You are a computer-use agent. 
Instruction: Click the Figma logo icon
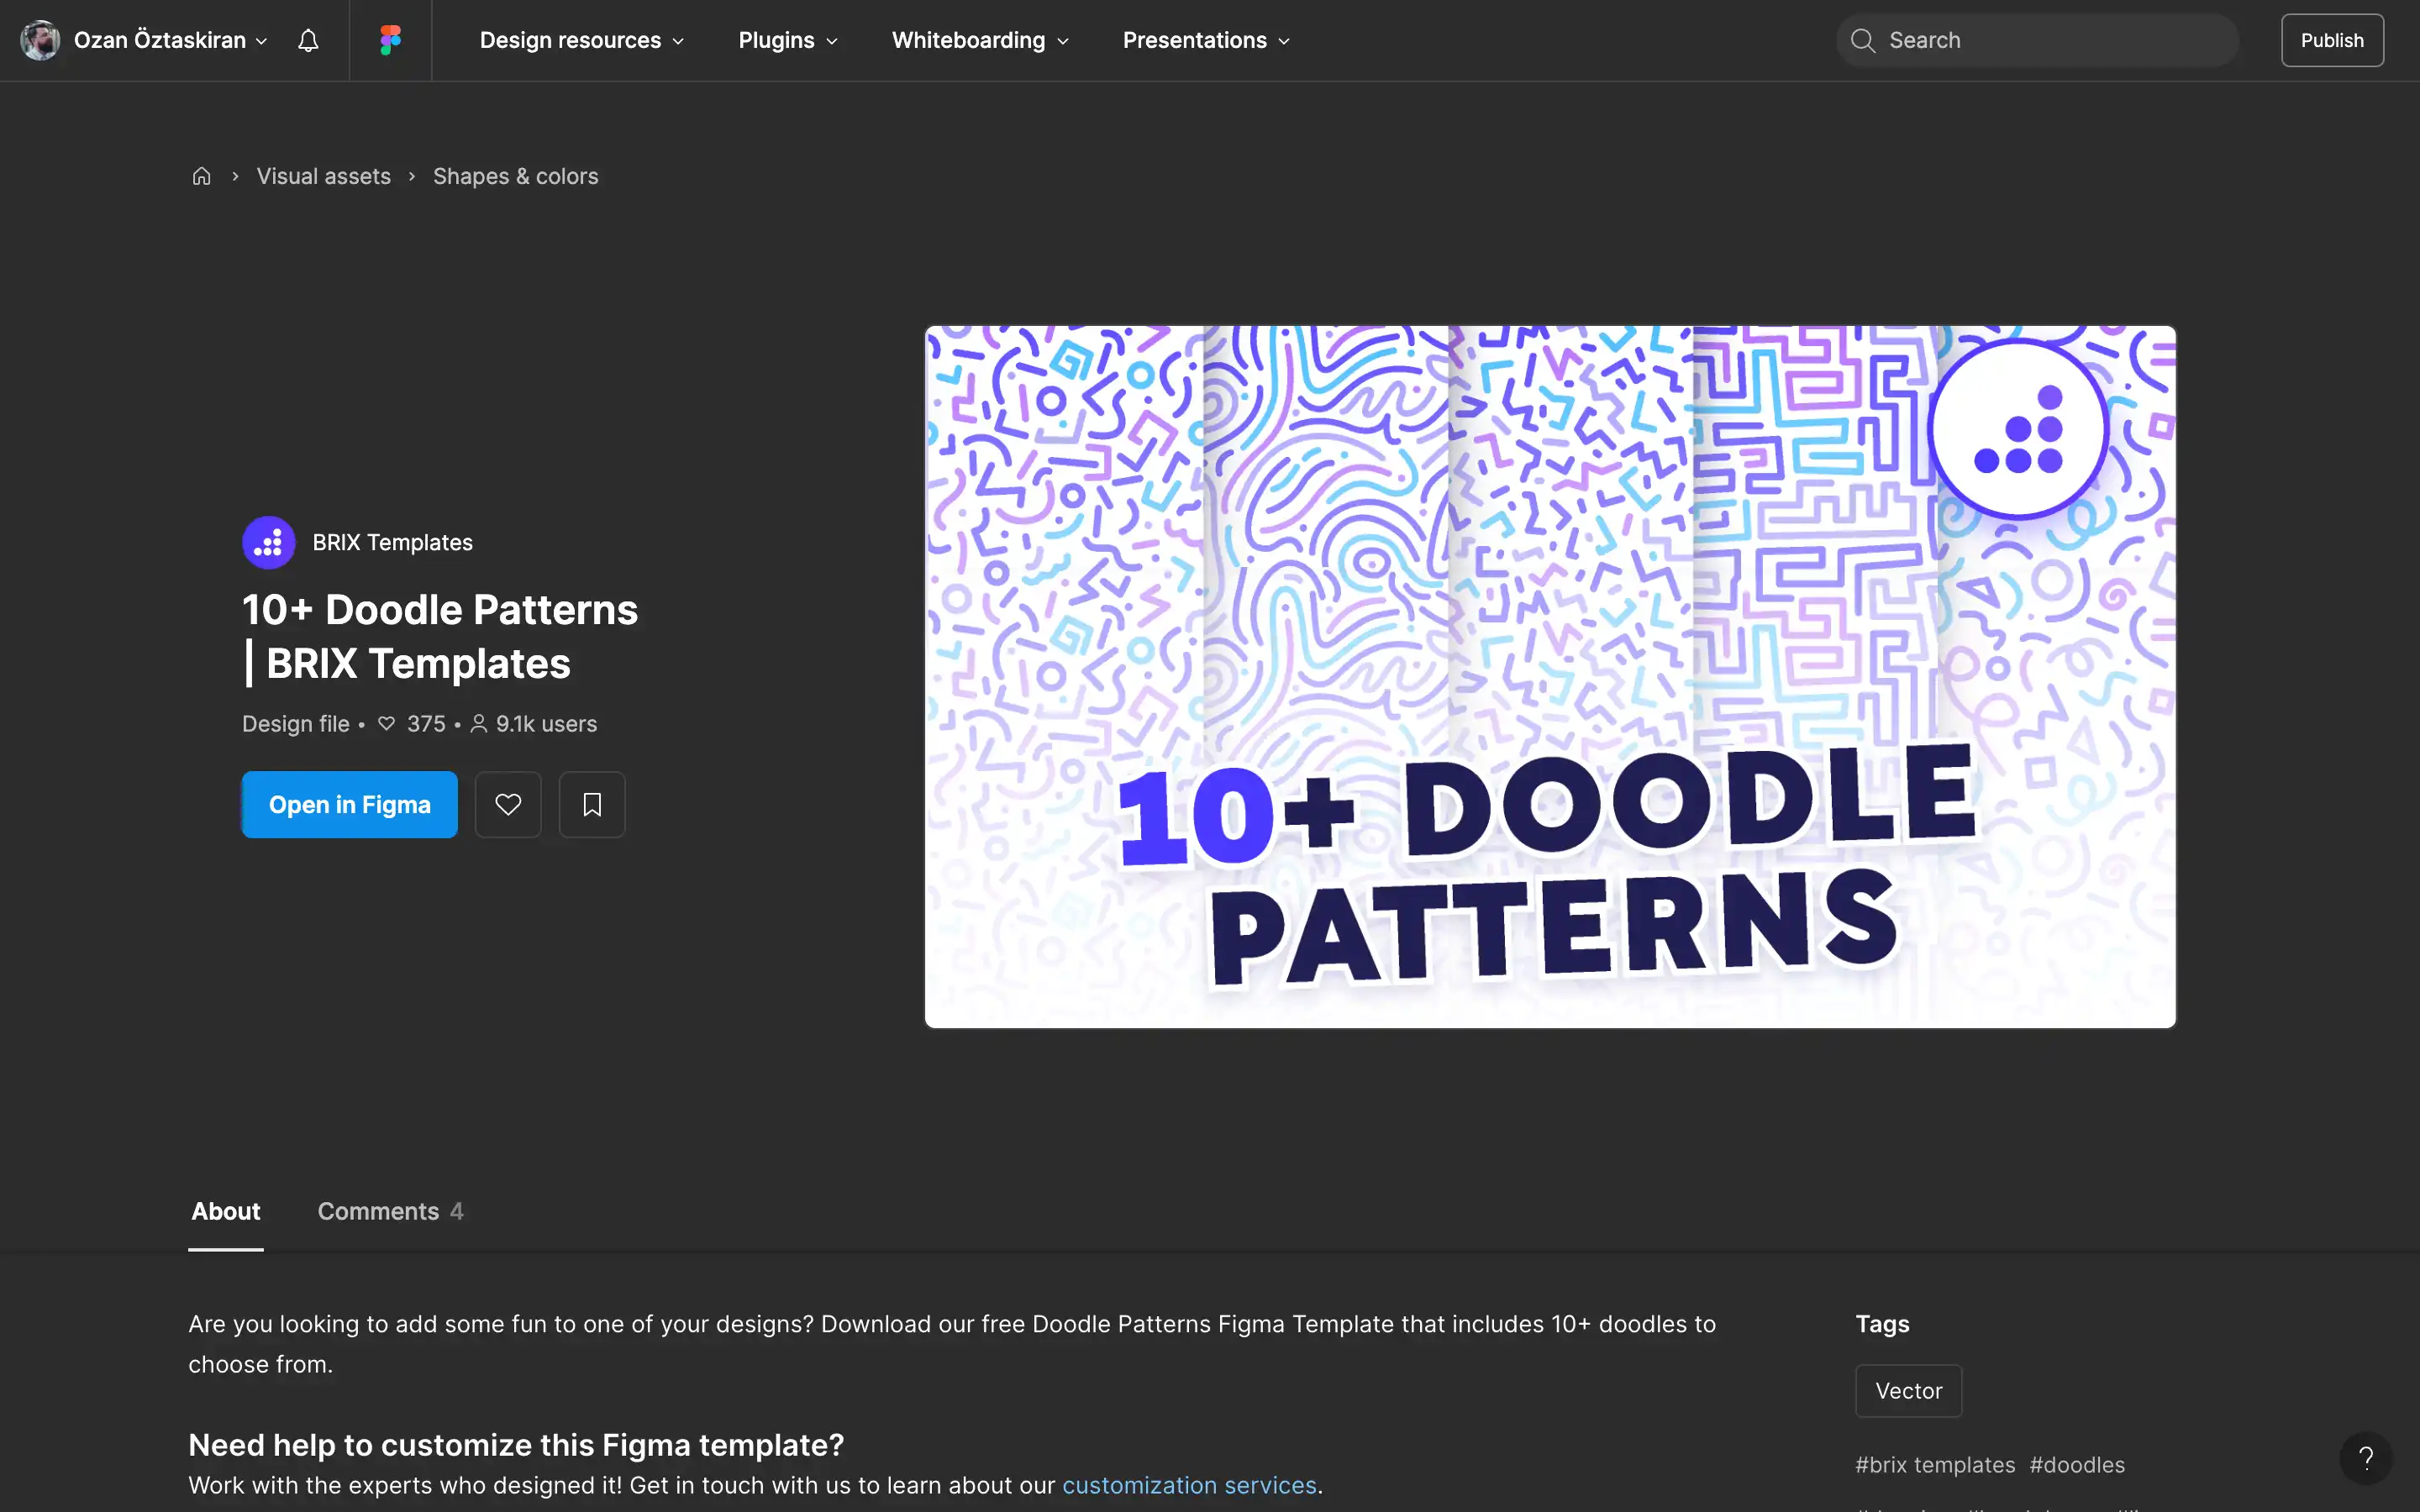[x=390, y=40]
